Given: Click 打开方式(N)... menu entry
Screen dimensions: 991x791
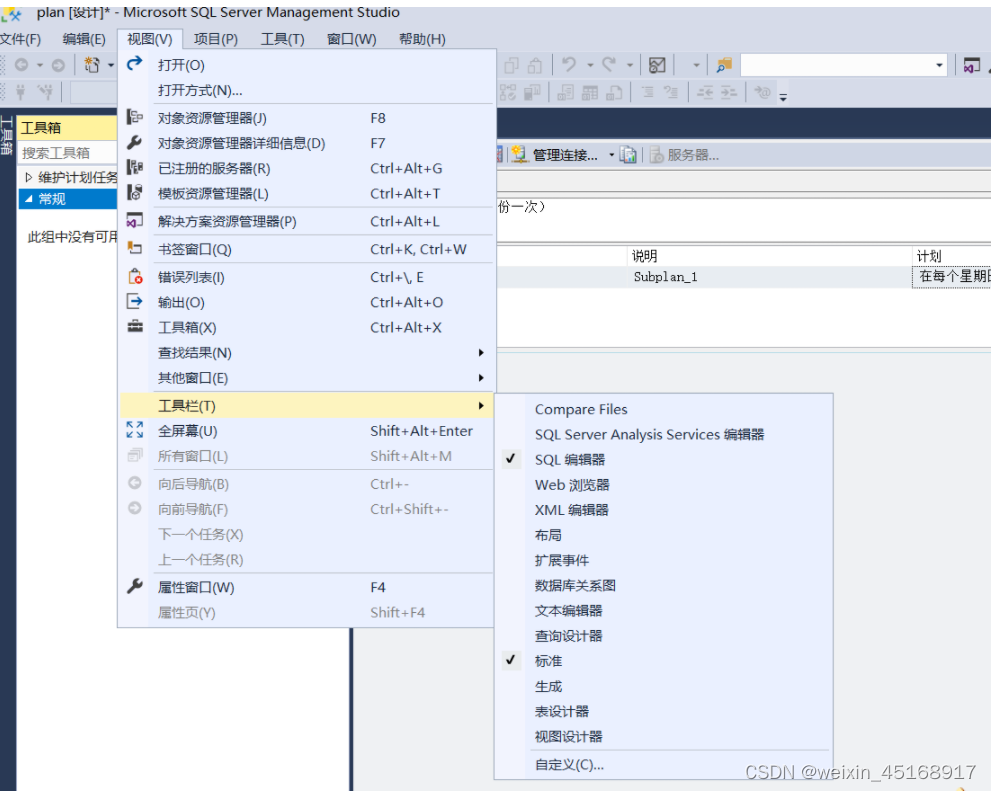Looking at the screenshot, I should 200,90.
